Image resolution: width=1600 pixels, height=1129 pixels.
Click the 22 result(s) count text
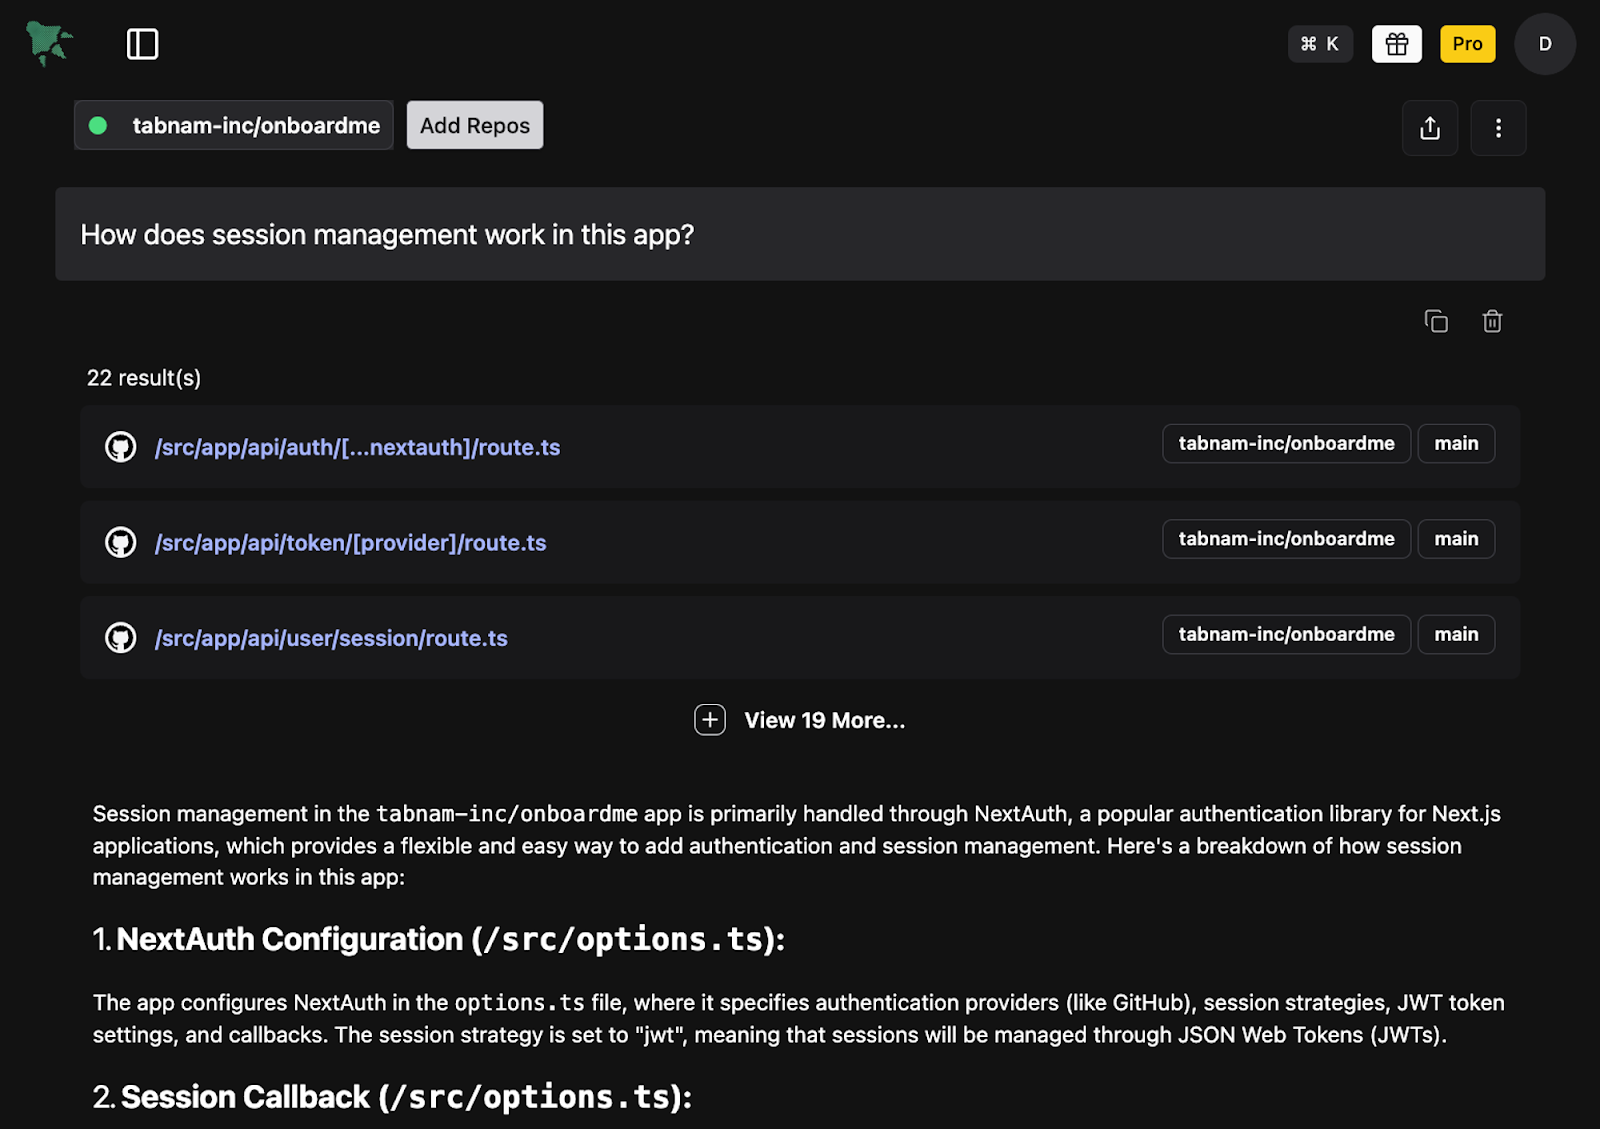(x=144, y=378)
